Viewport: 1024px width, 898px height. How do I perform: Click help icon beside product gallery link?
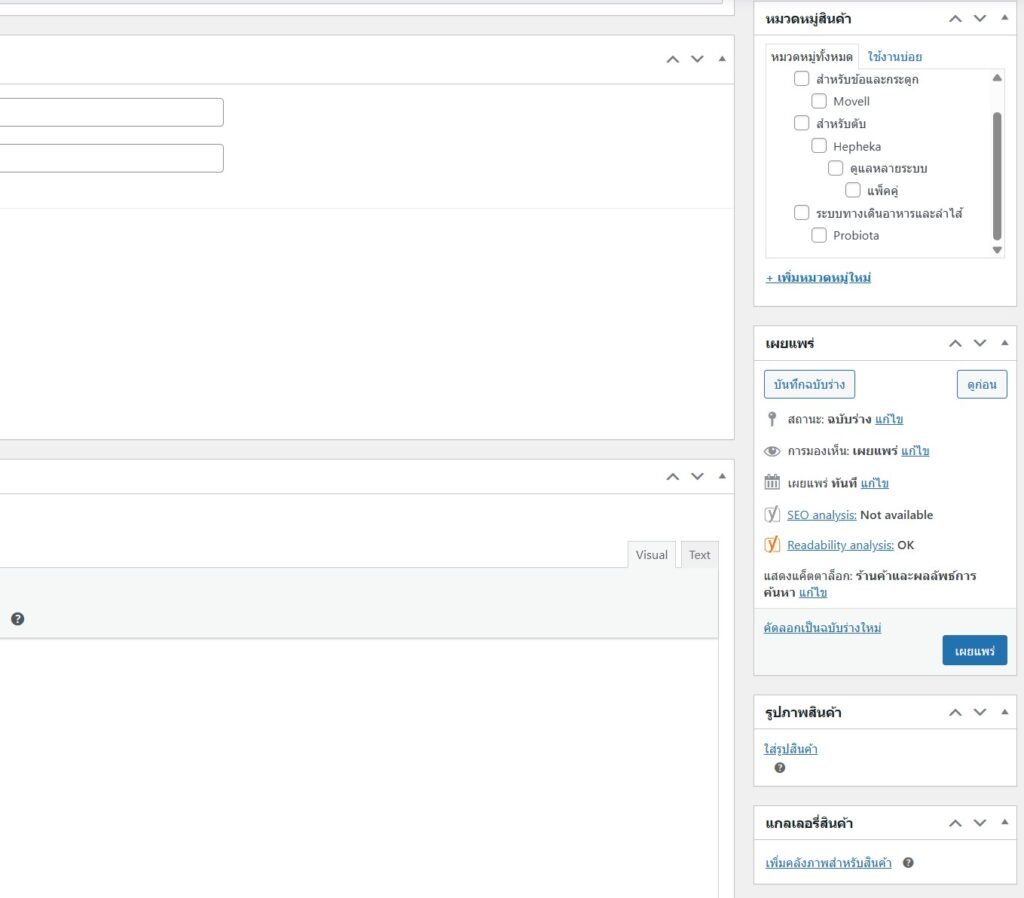(908, 862)
